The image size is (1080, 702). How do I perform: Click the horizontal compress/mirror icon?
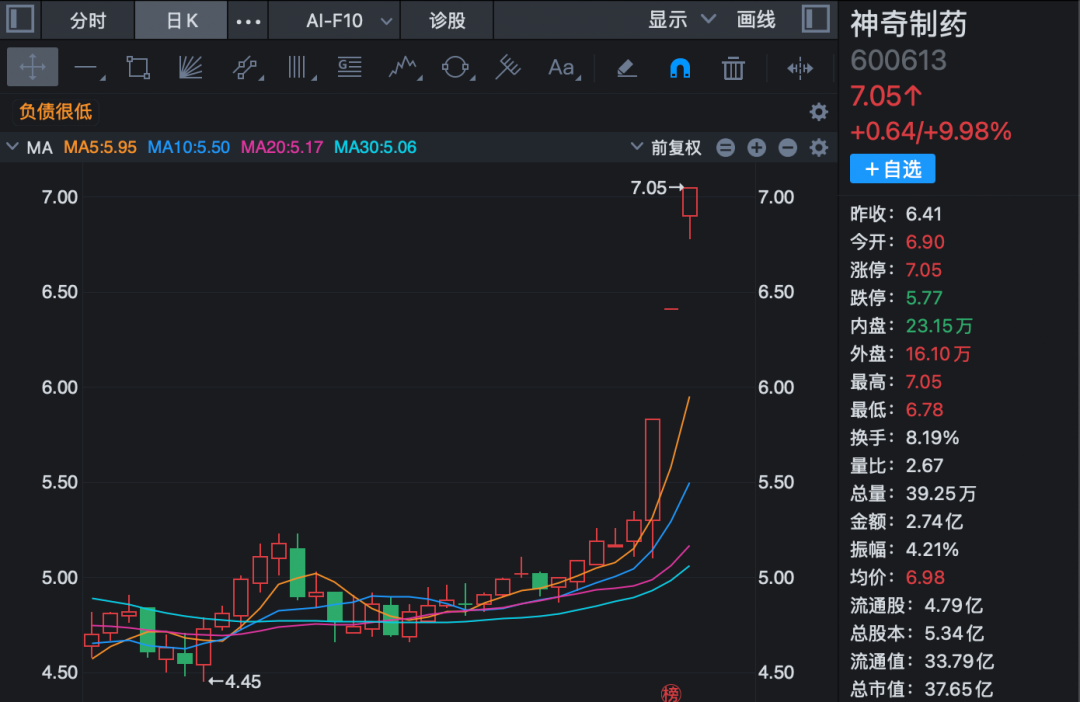pos(800,68)
